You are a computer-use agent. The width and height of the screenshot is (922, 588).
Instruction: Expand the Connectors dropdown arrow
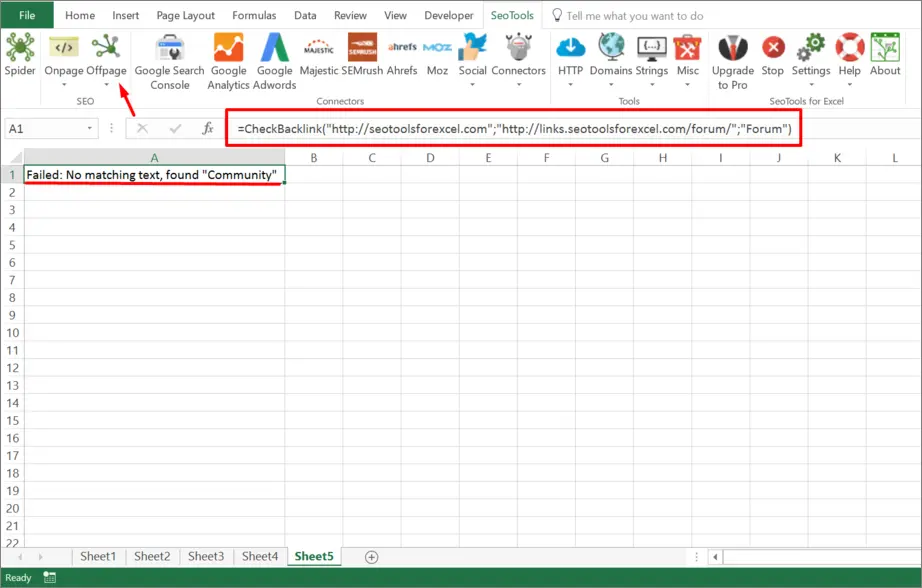click(519, 85)
